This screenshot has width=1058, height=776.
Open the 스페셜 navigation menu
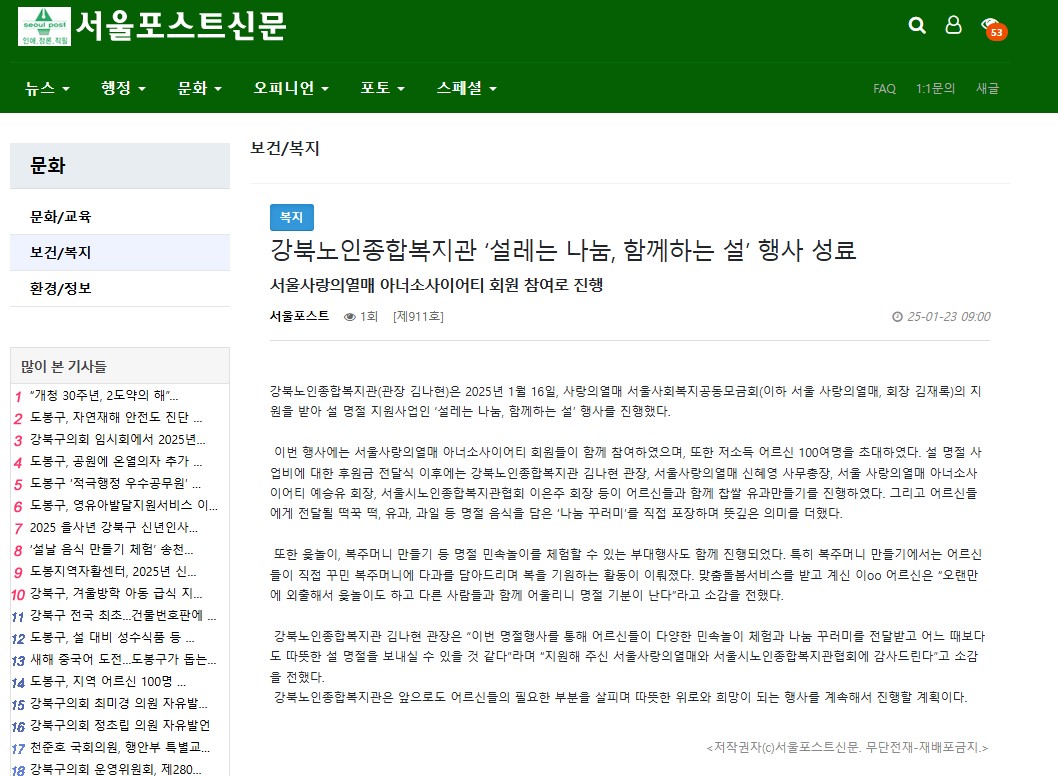click(x=466, y=88)
